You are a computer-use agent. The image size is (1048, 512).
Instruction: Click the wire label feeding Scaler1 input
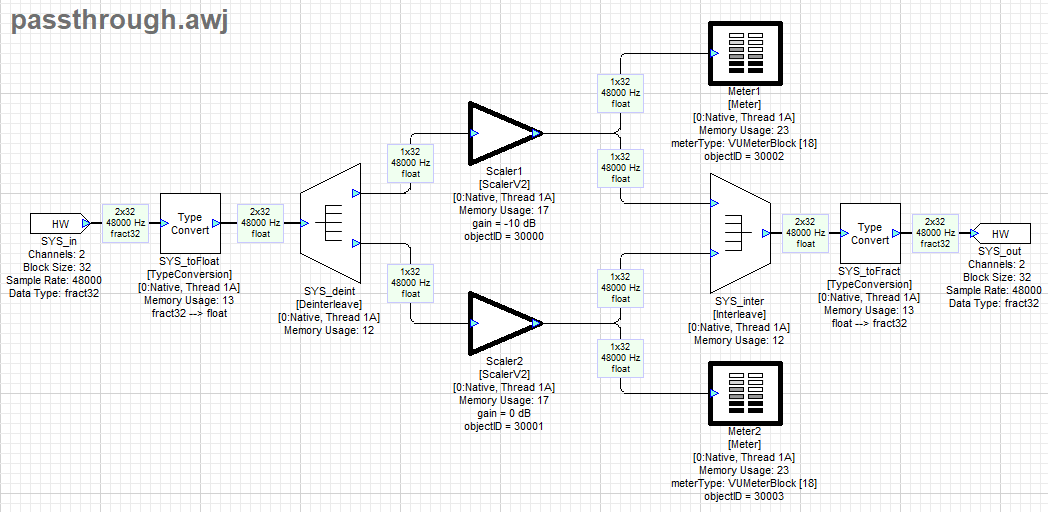pyautogui.click(x=411, y=161)
